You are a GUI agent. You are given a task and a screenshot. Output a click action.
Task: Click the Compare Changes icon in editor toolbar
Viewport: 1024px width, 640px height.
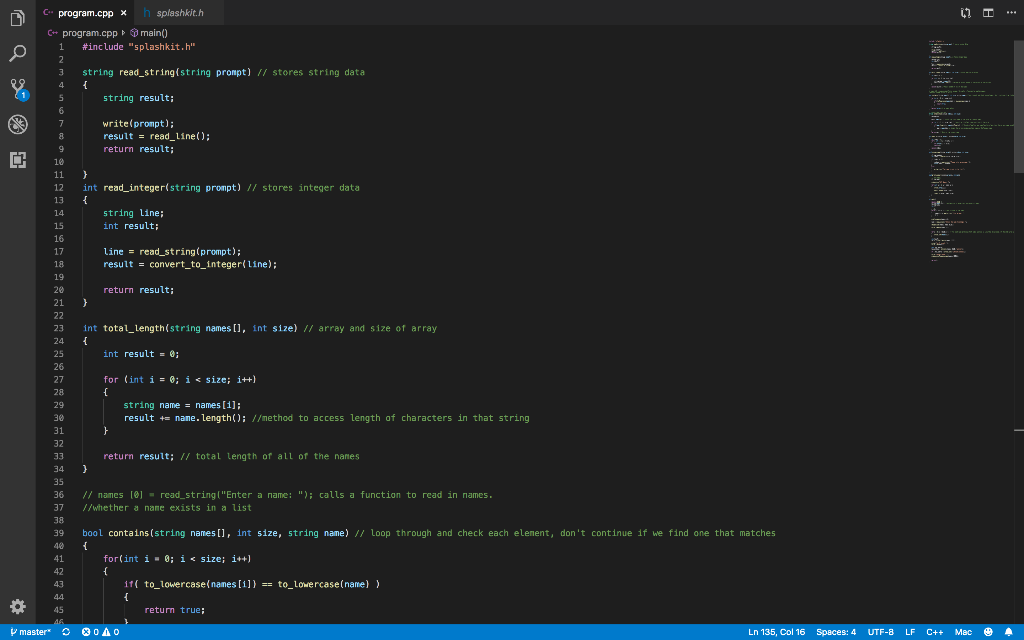coord(965,13)
